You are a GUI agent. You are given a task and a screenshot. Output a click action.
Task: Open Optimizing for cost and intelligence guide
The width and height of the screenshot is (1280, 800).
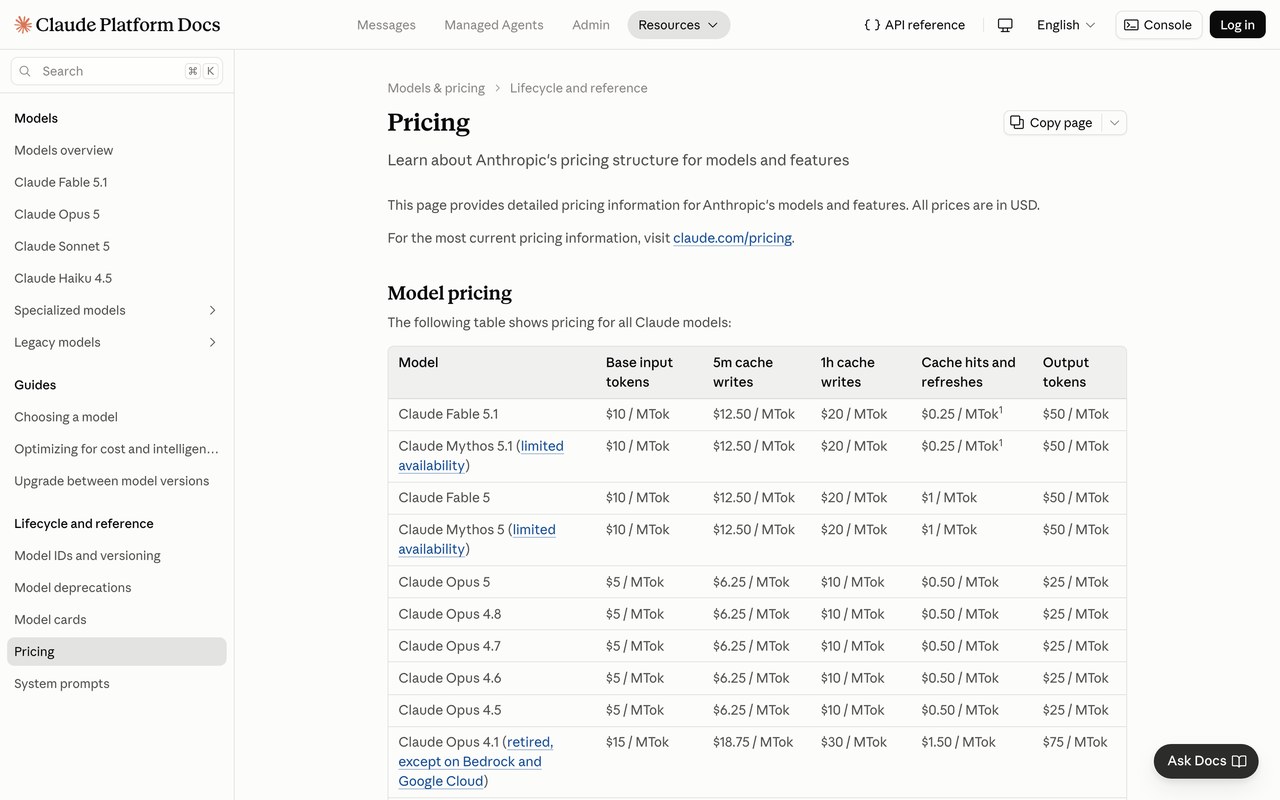[x=116, y=449]
